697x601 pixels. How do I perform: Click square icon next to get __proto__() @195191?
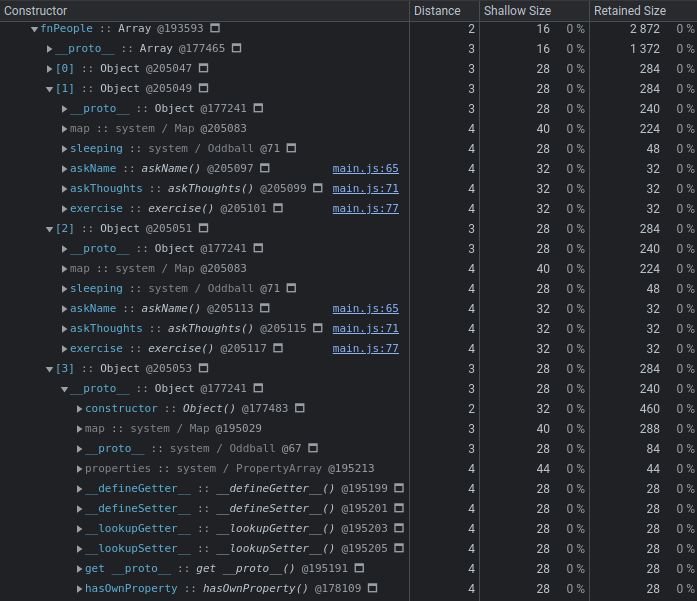[x=360, y=568]
